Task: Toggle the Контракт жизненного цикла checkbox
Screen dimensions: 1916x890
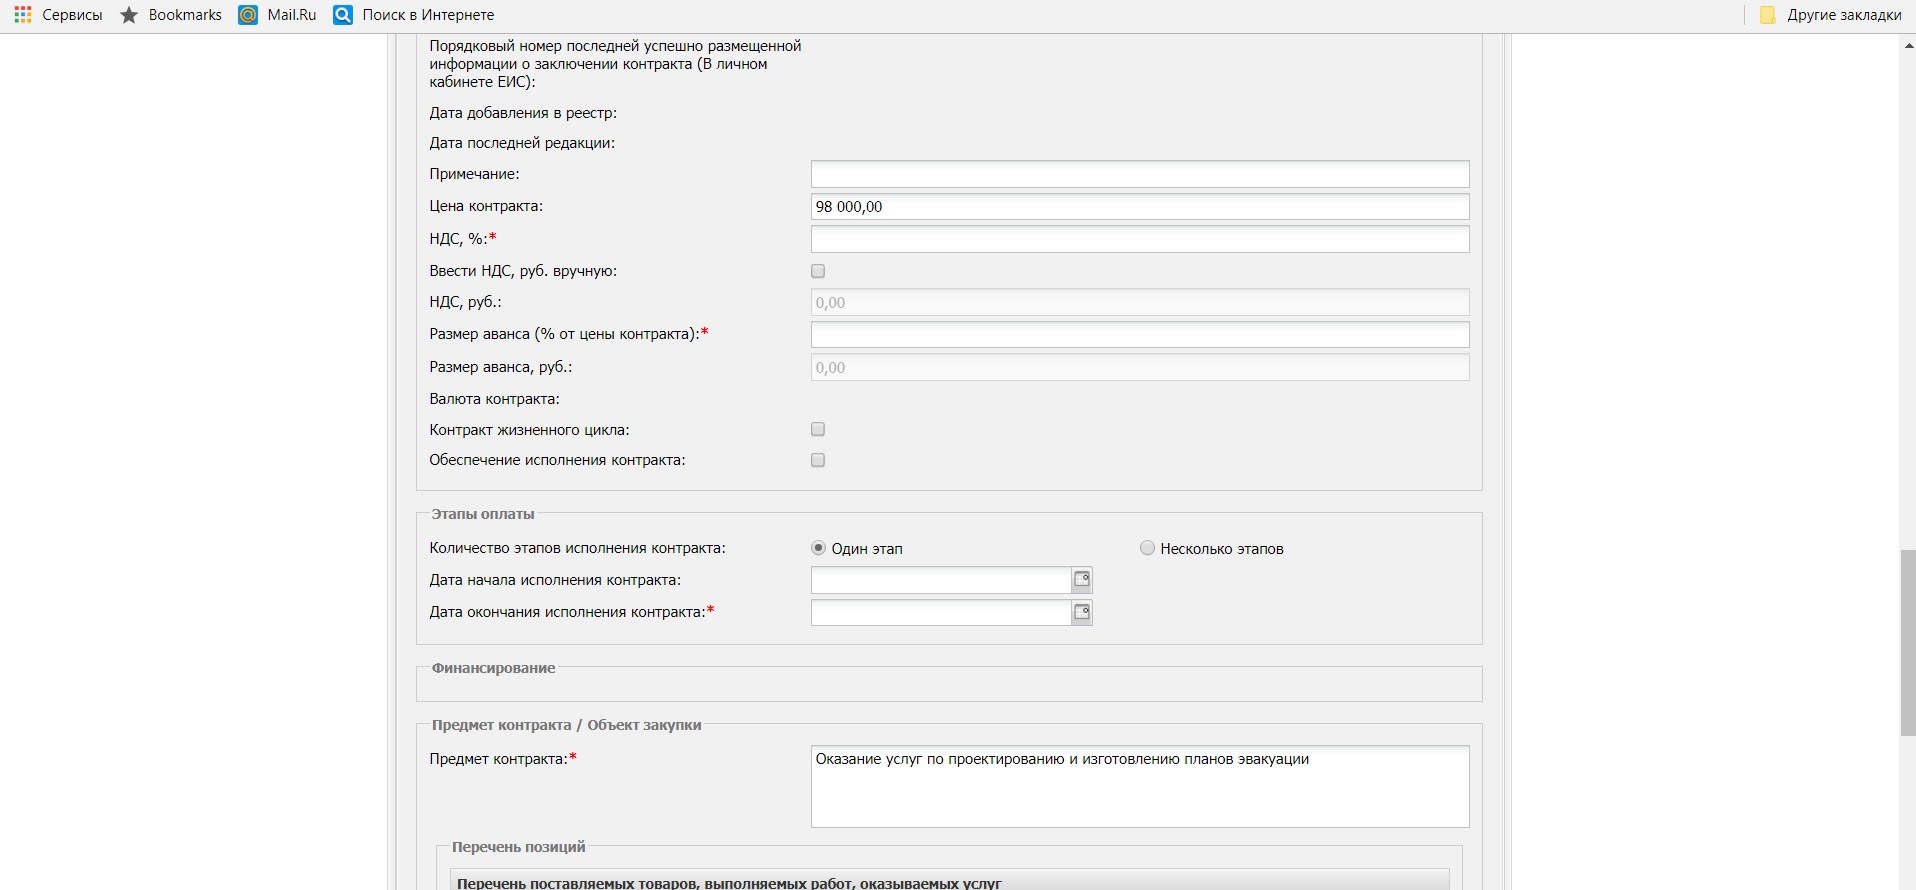Action: pos(818,429)
